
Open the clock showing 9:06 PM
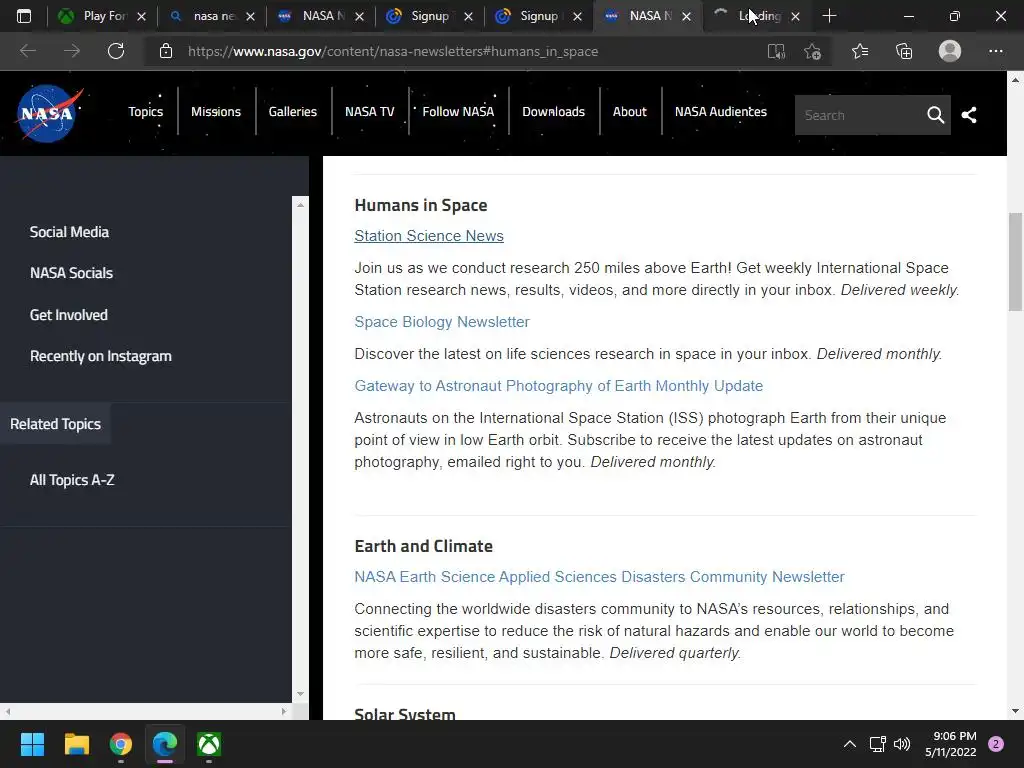pos(951,744)
